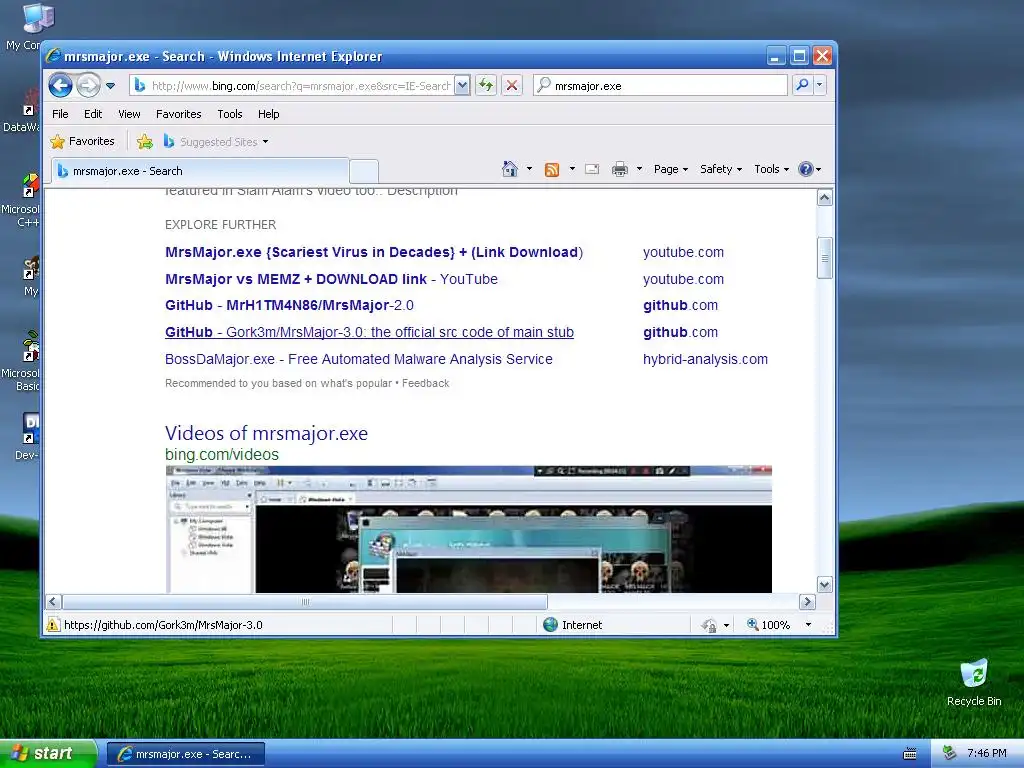Image resolution: width=1024 pixels, height=768 pixels.
Task: Expand the Print dropdown arrow
Action: pos(639,169)
